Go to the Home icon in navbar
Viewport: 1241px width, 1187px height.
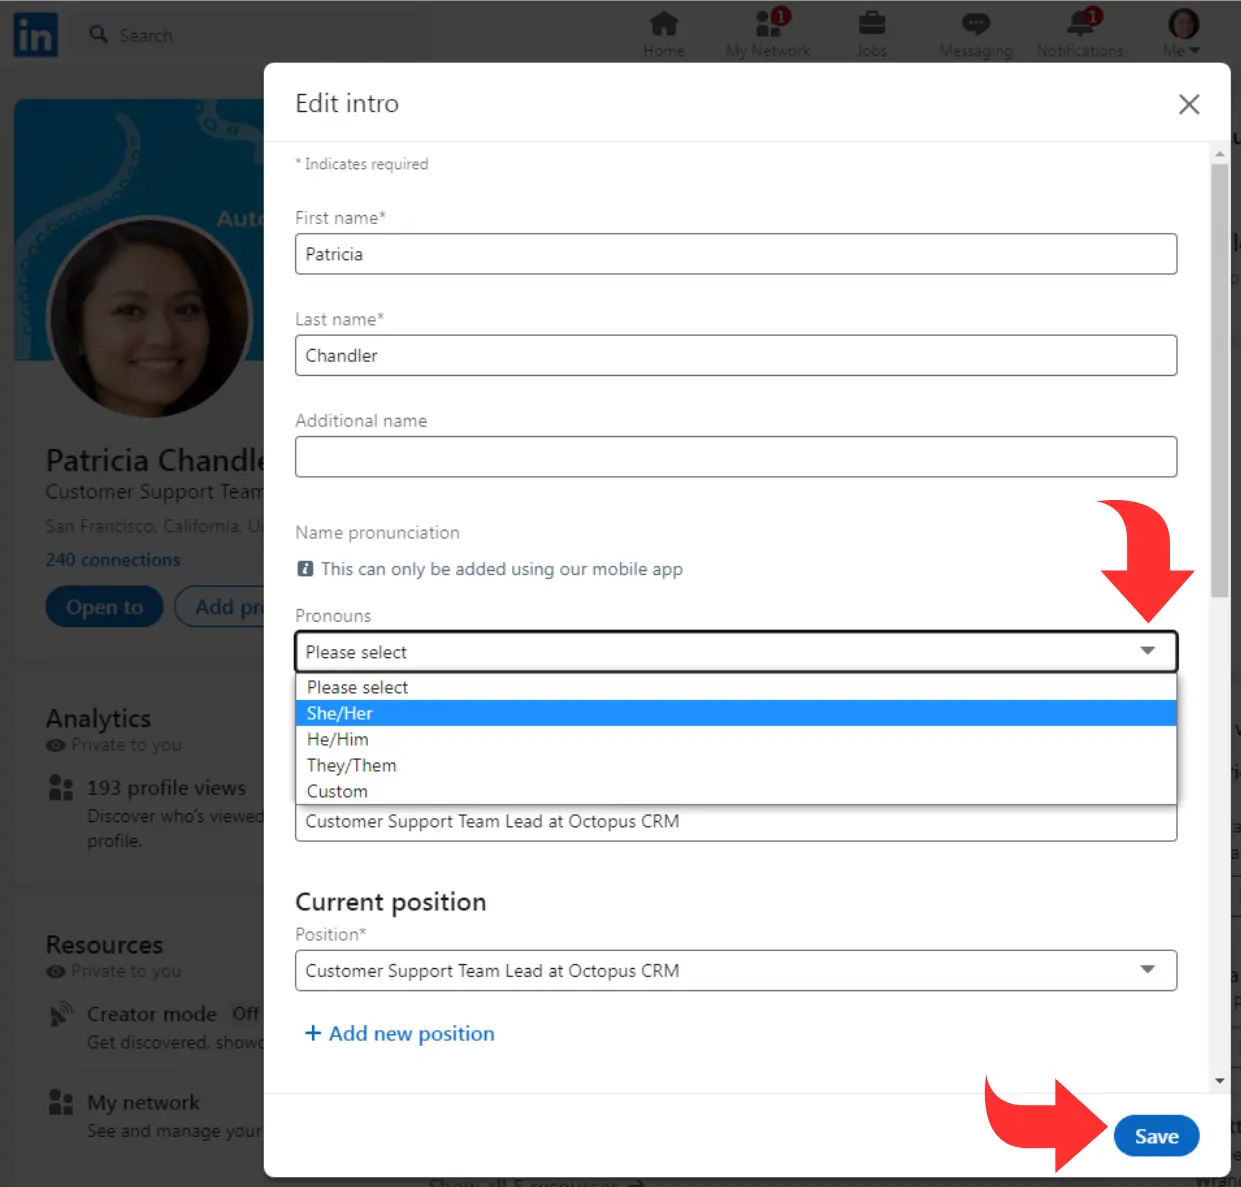(x=664, y=23)
